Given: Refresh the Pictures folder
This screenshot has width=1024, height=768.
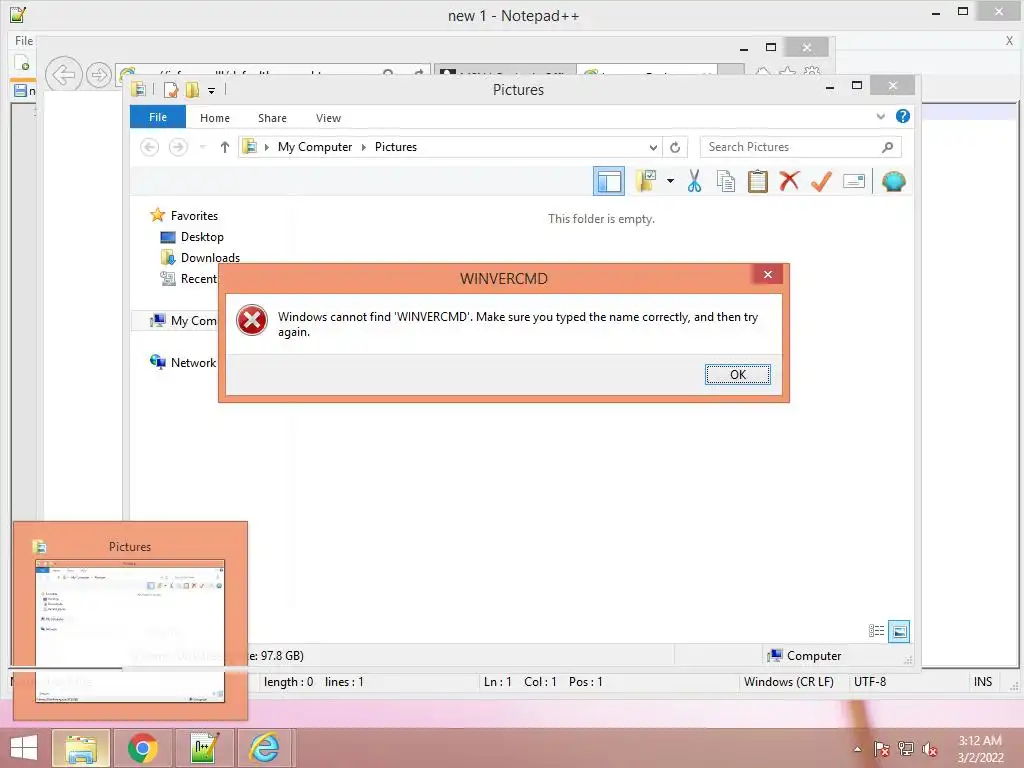Looking at the screenshot, I should pyautogui.click(x=675, y=147).
